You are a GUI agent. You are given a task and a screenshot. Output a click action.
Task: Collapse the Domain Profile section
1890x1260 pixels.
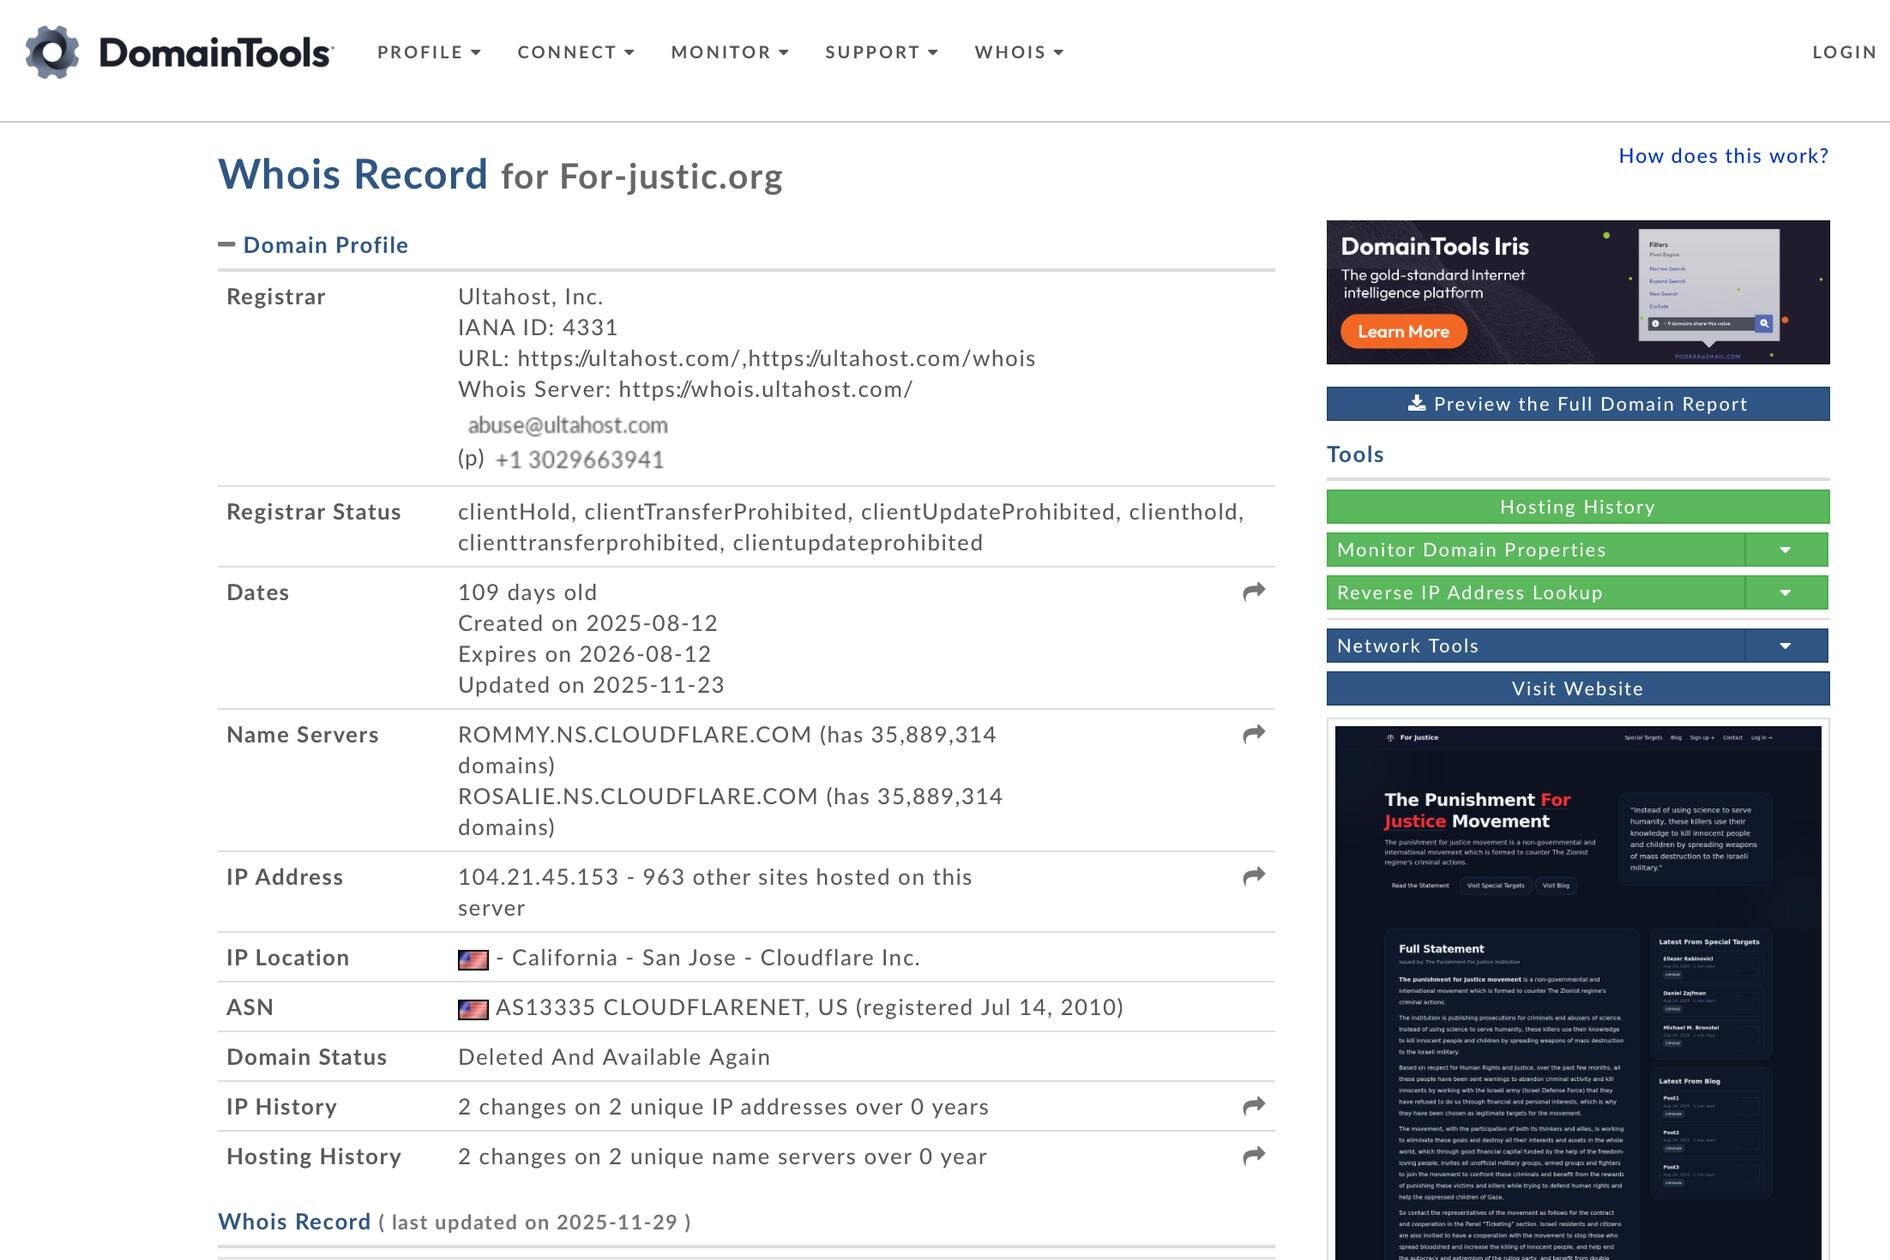[228, 243]
